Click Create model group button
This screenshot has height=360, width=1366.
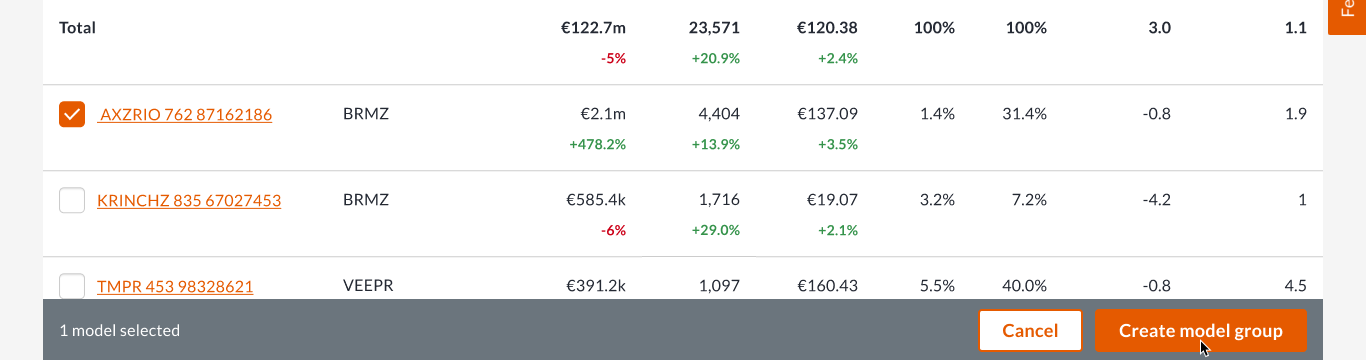tap(1201, 331)
